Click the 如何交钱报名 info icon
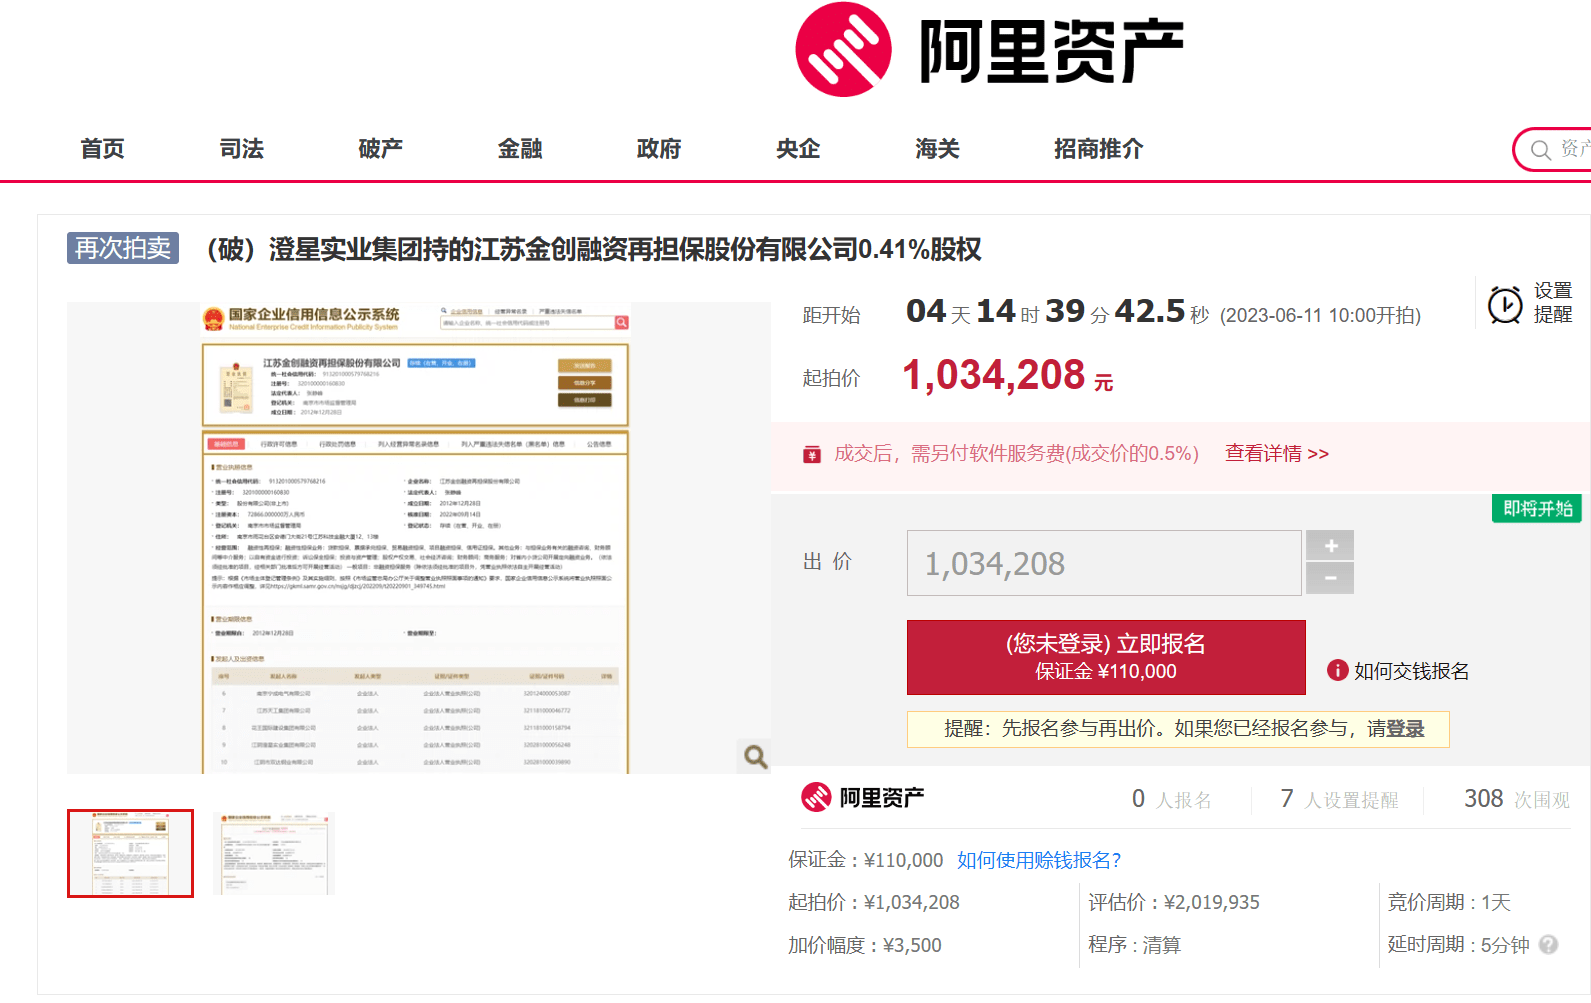The image size is (1591, 1003). coord(1337,670)
